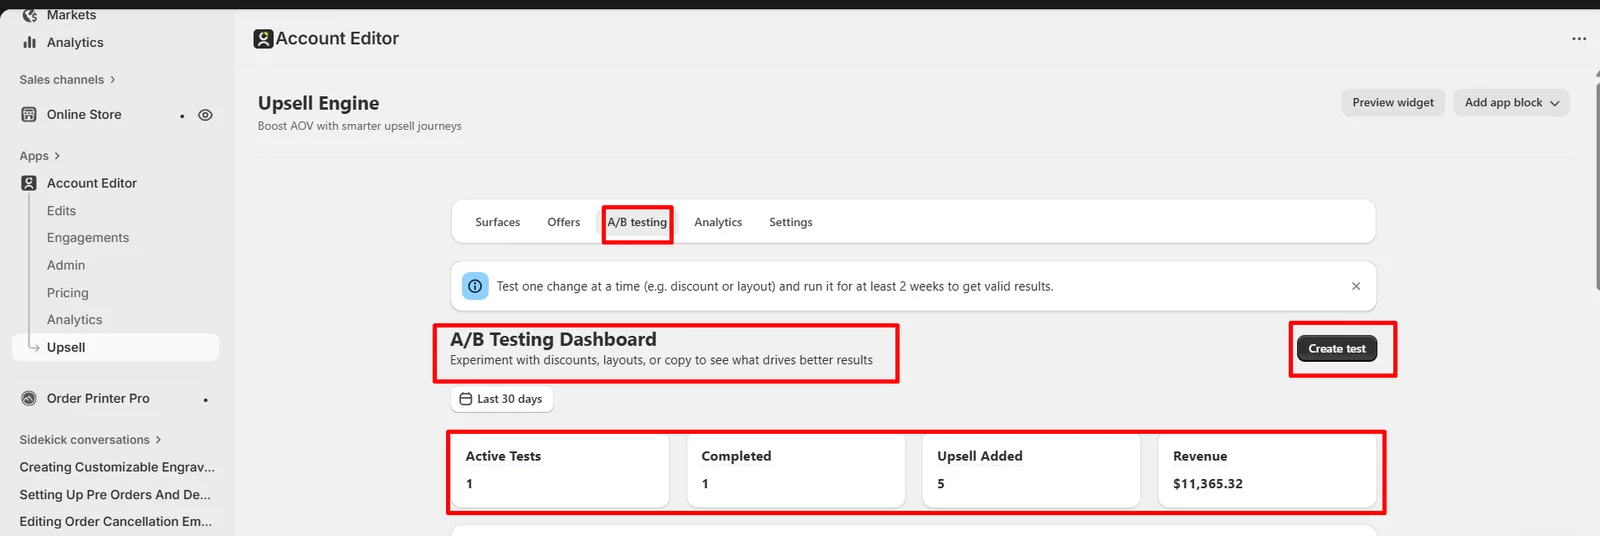Click the Online Store storefront icon
The height and width of the screenshot is (536, 1600).
tap(29, 114)
